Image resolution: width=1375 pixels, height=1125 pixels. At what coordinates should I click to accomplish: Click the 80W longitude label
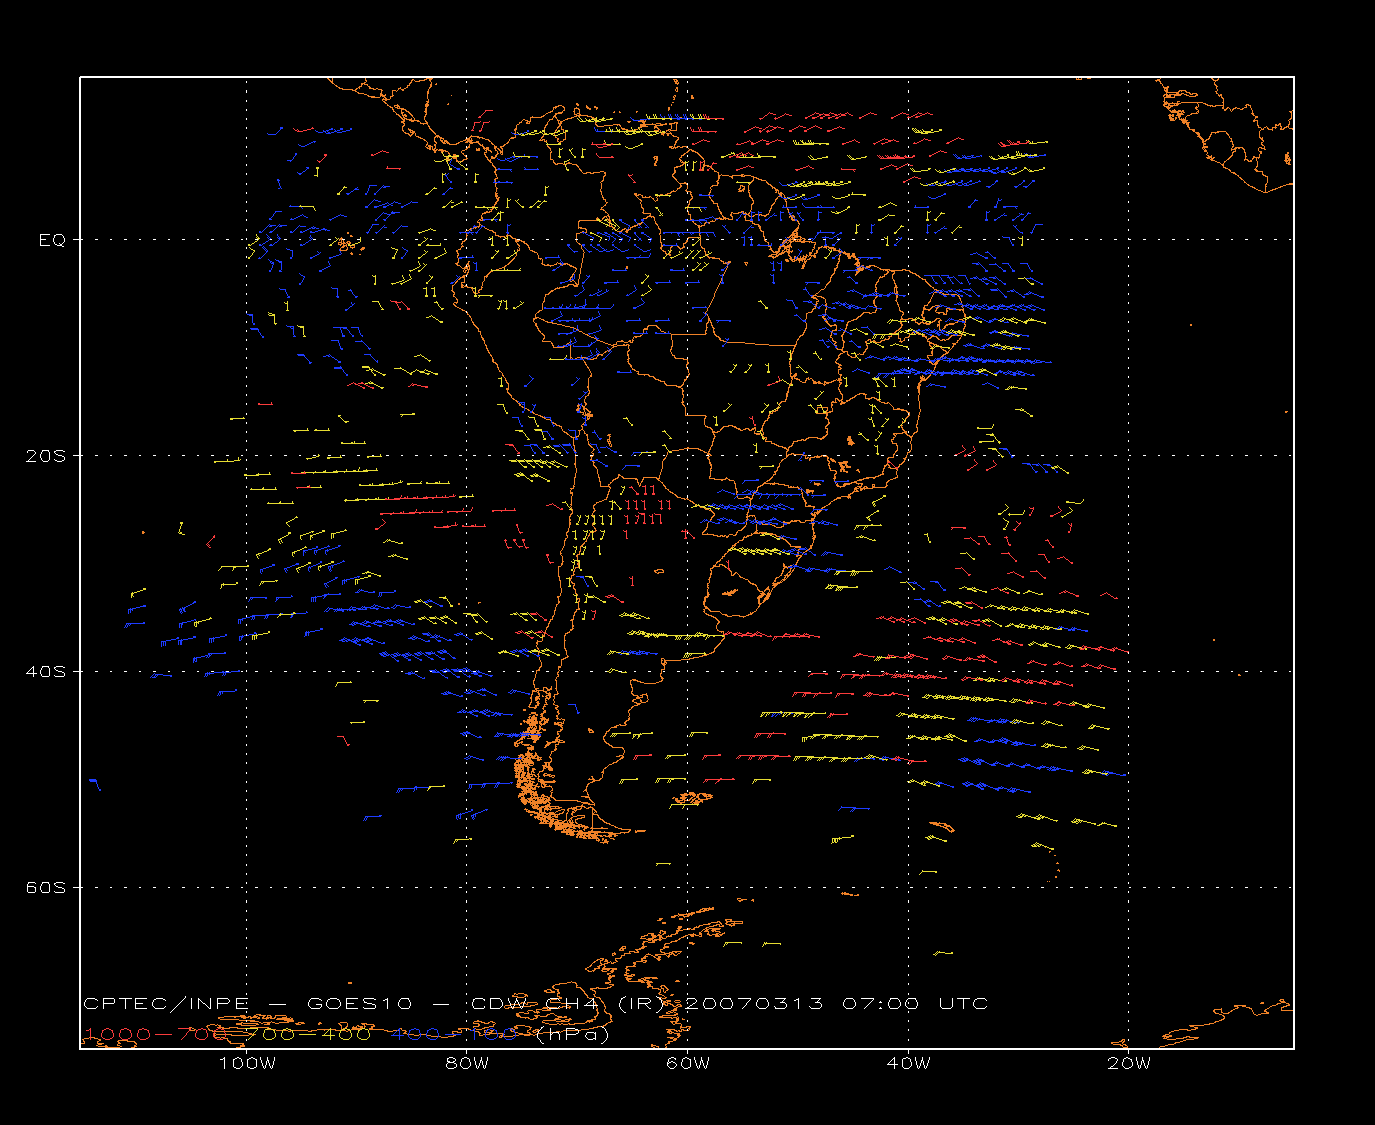pos(467,1063)
